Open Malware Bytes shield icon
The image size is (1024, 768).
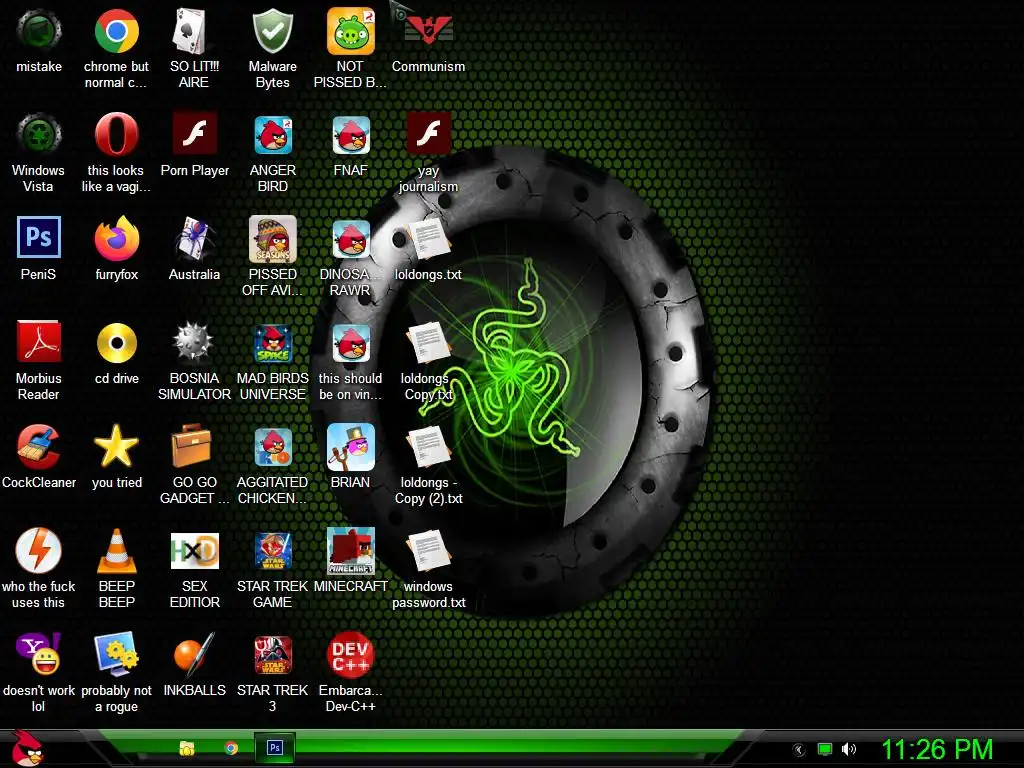coord(272,31)
